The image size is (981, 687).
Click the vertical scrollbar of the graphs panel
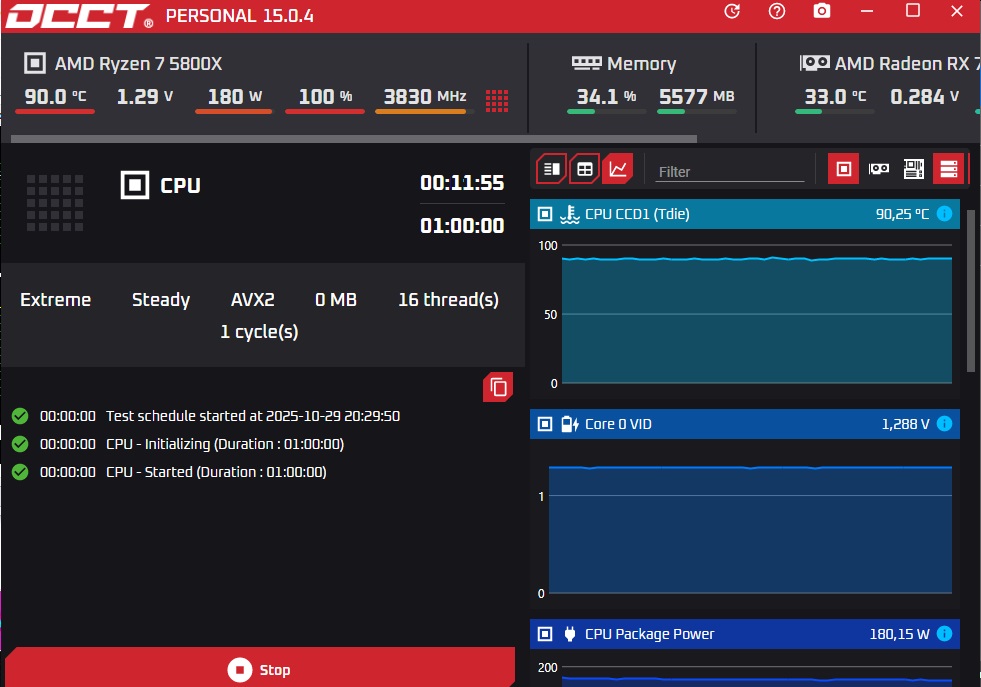[x=971, y=291]
